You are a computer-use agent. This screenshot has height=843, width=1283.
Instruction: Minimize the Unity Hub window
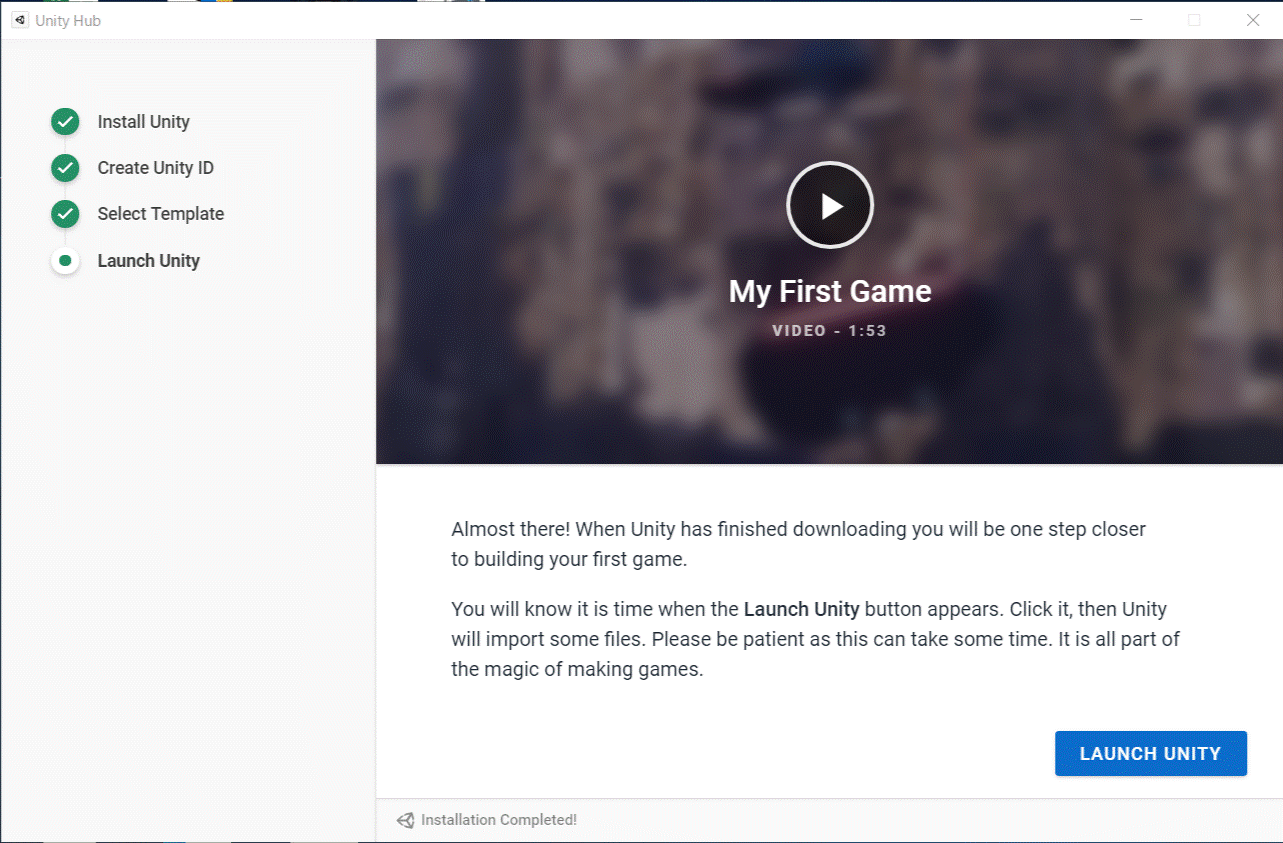(x=1136, y=20)
